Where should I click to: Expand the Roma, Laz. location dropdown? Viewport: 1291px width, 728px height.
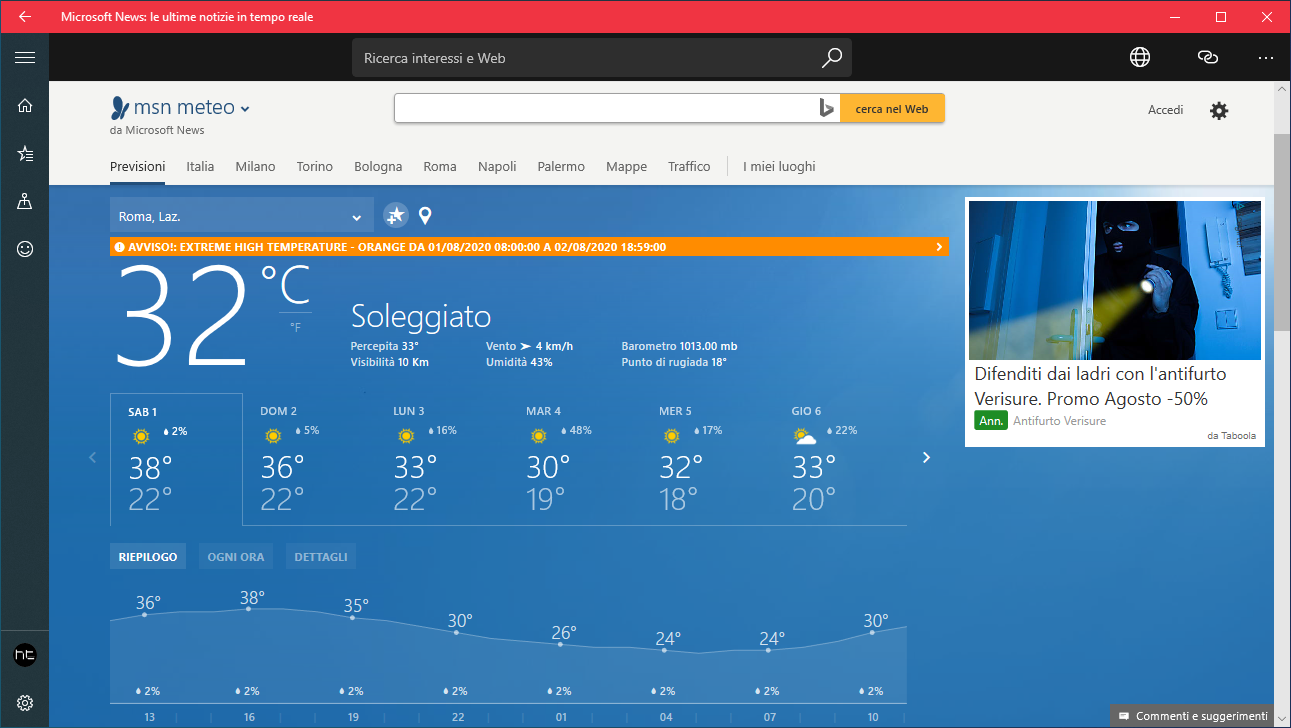click(x=357, y=215)
